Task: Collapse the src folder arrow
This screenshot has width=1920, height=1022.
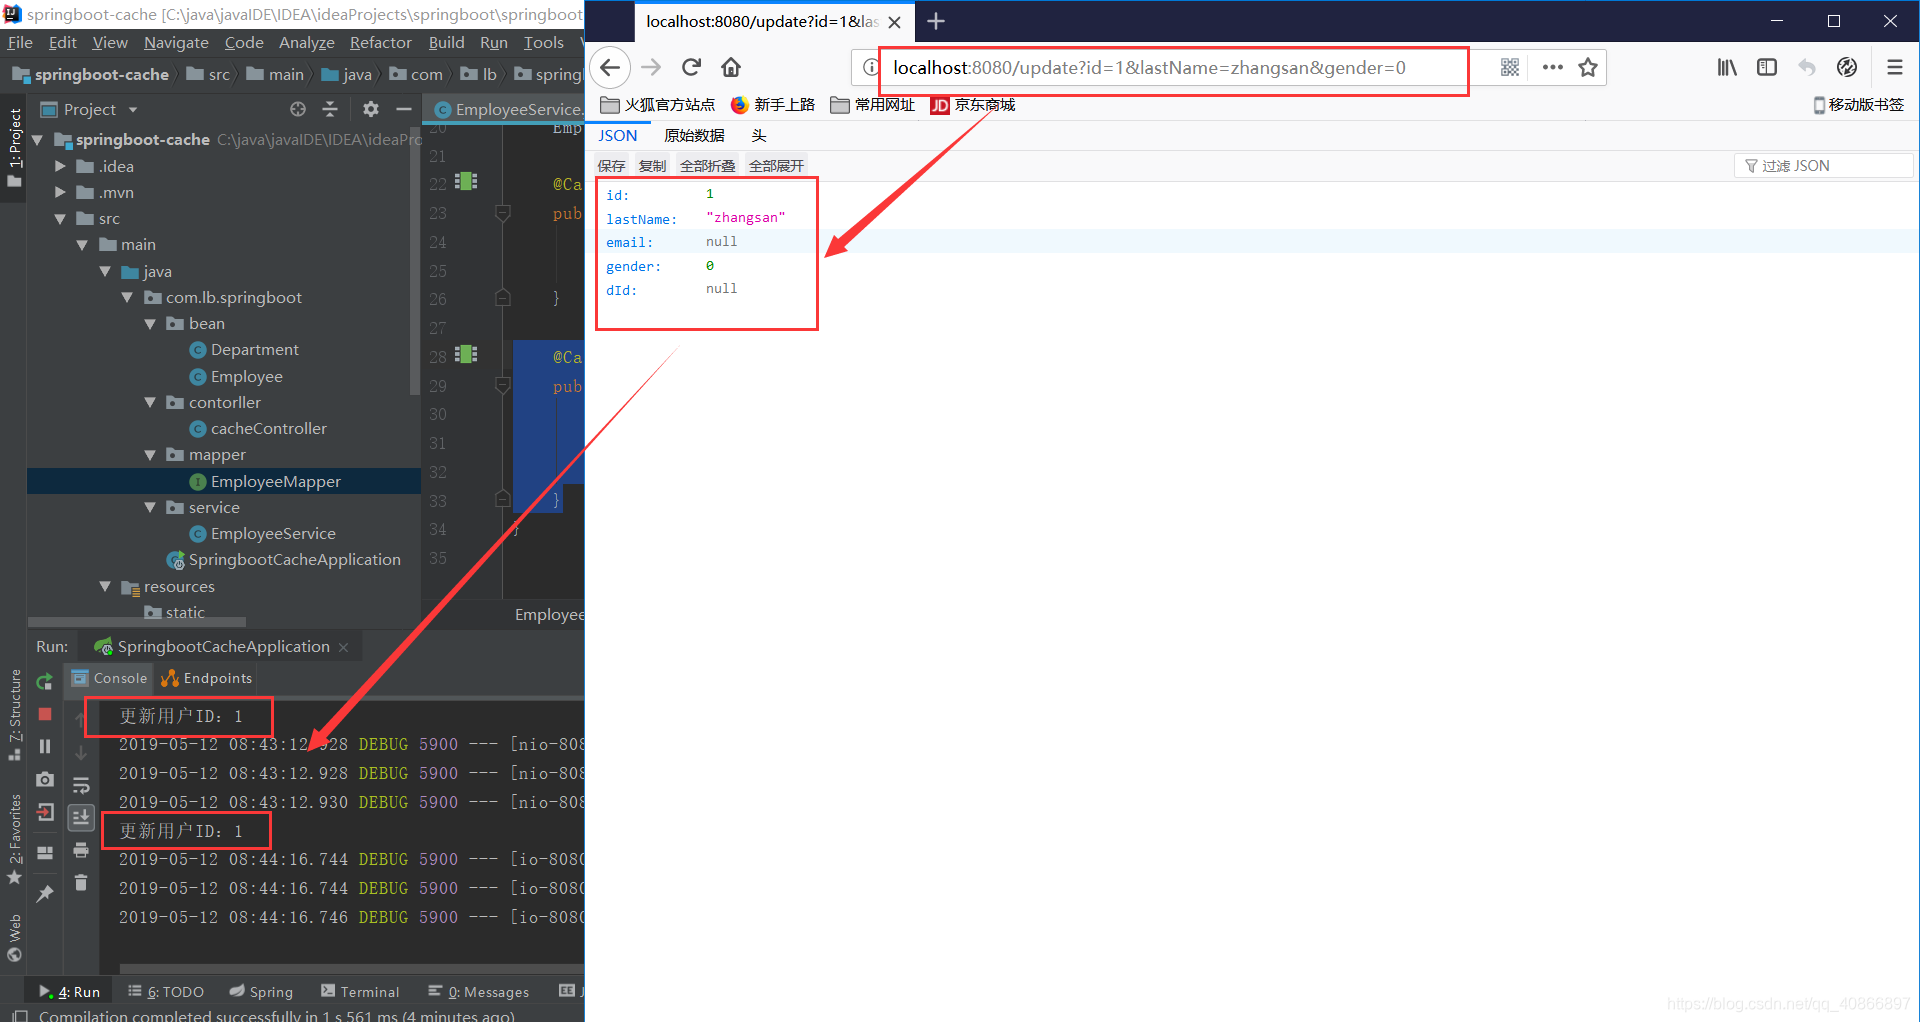Action: tap(60, 218)
